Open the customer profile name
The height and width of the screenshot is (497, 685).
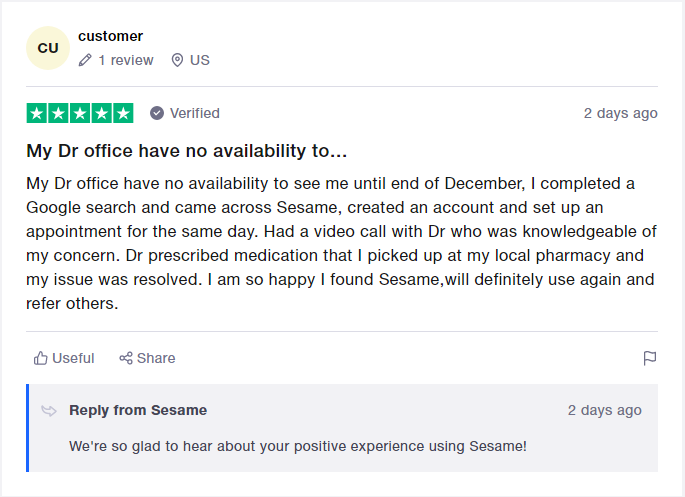tap(111, 36)
